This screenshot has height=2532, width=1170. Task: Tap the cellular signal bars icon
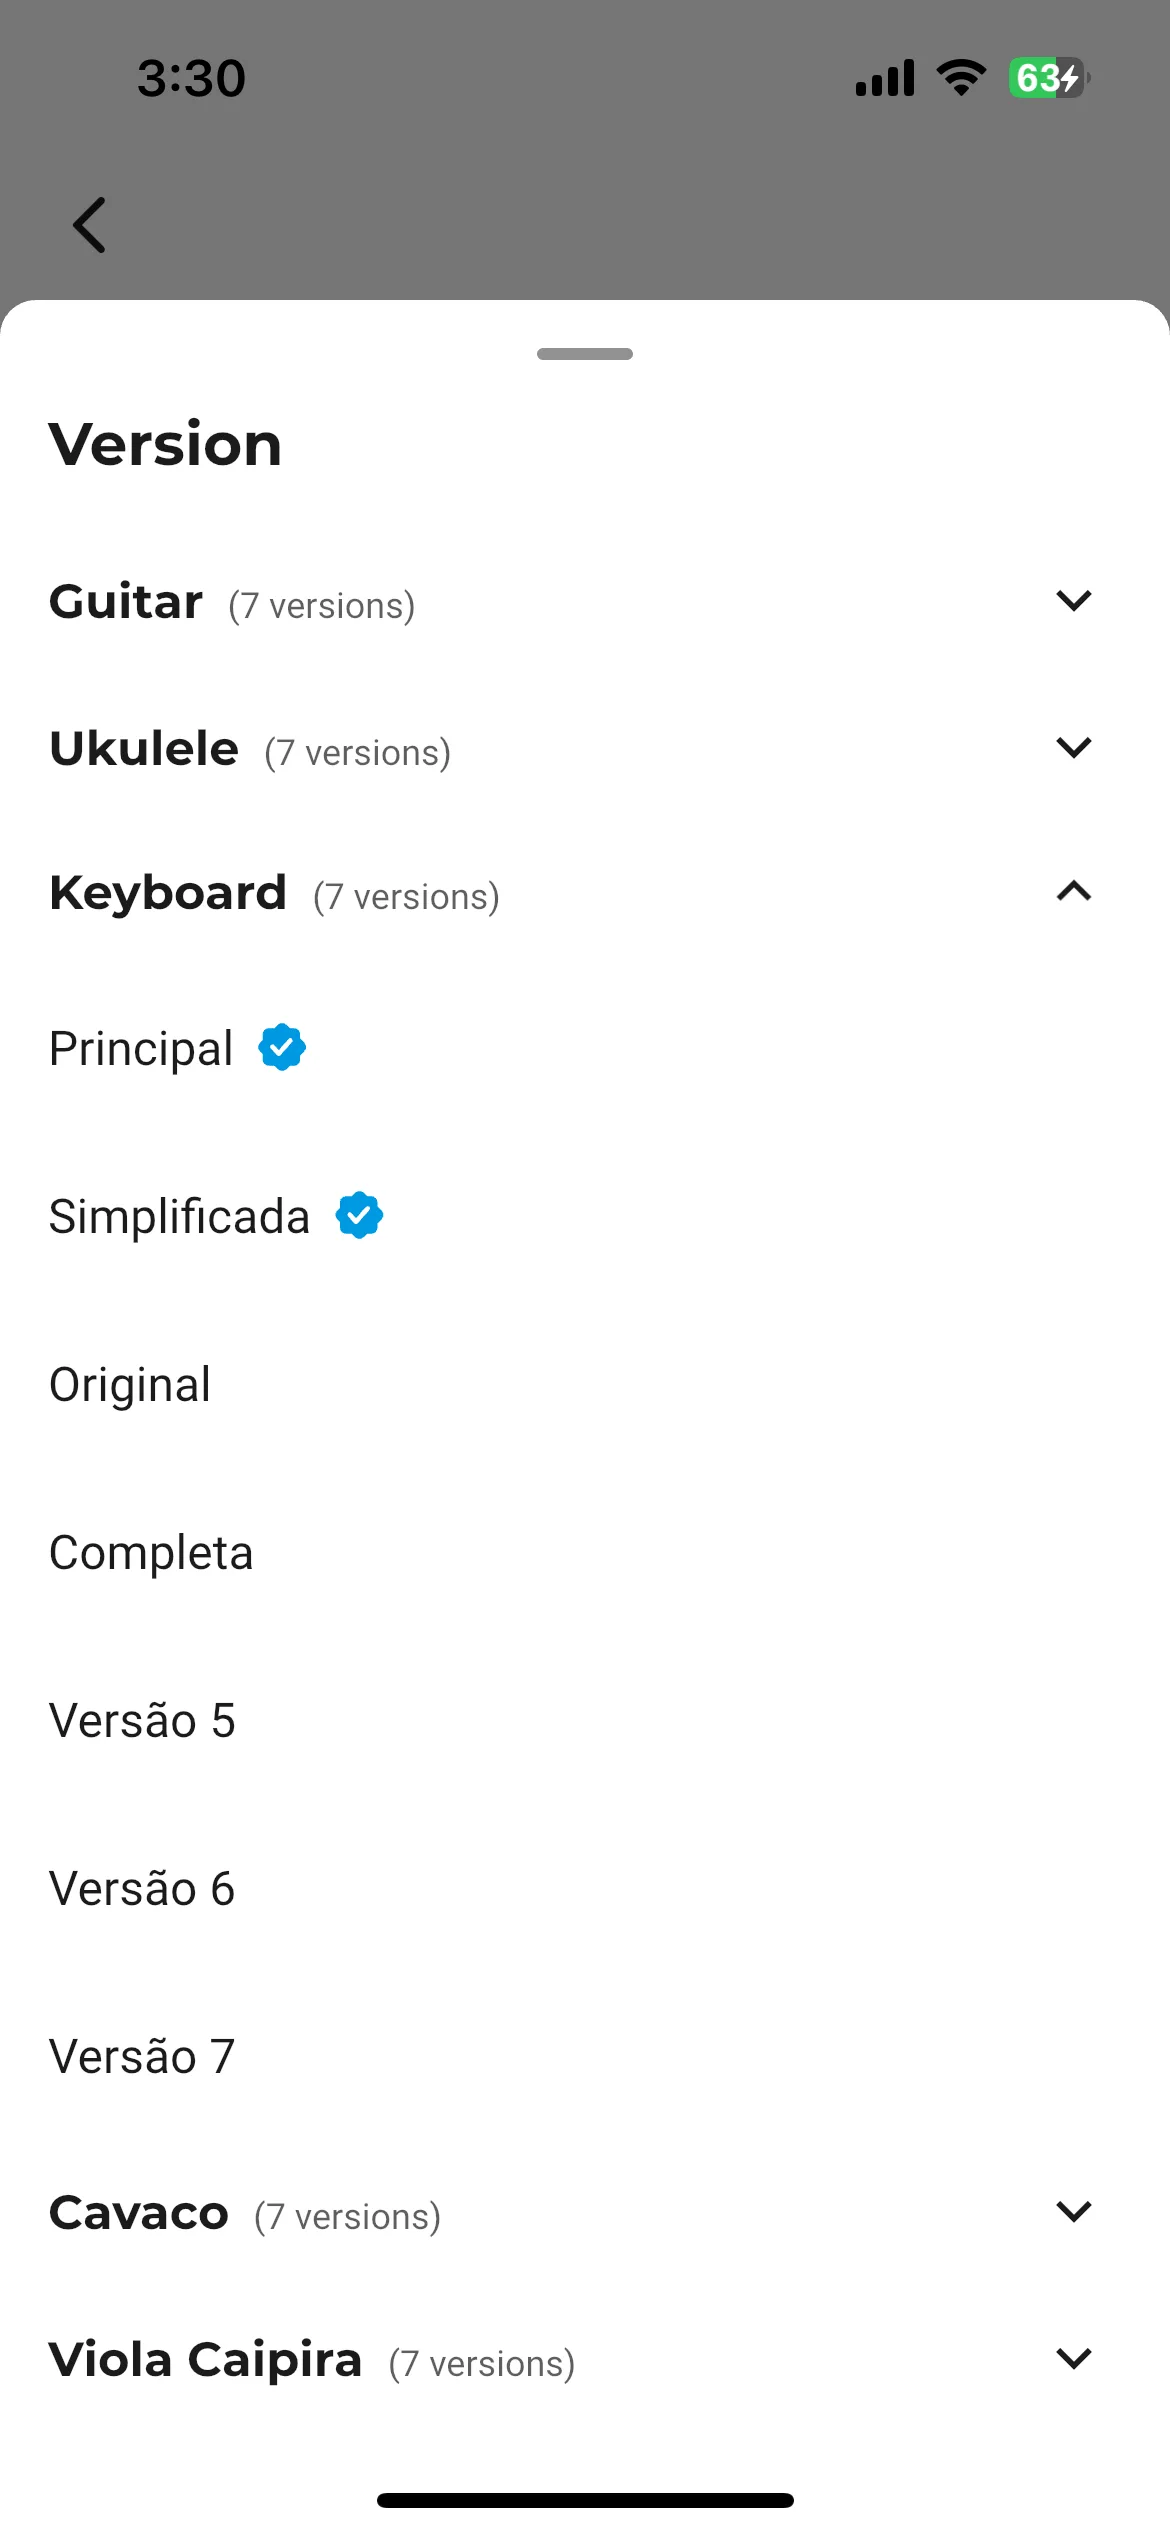885,77
